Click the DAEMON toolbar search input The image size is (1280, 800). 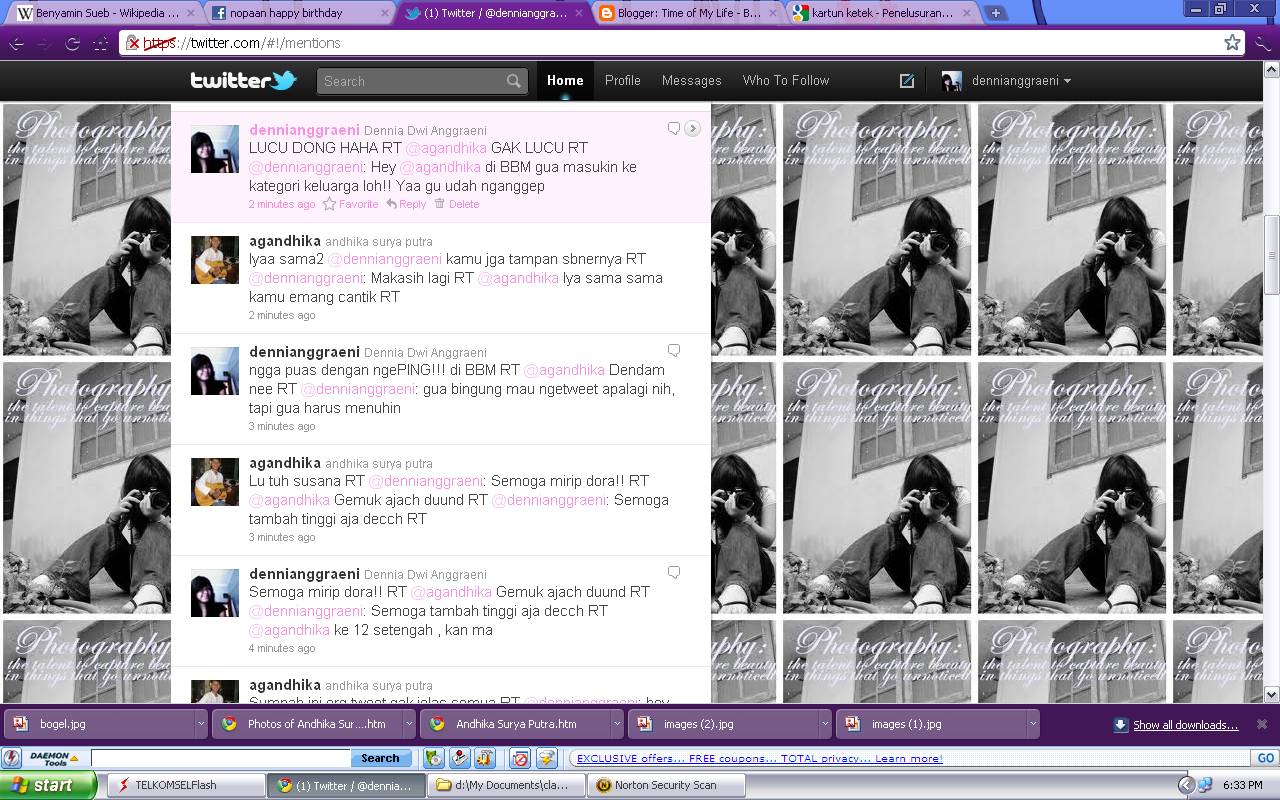pos(220,758)
